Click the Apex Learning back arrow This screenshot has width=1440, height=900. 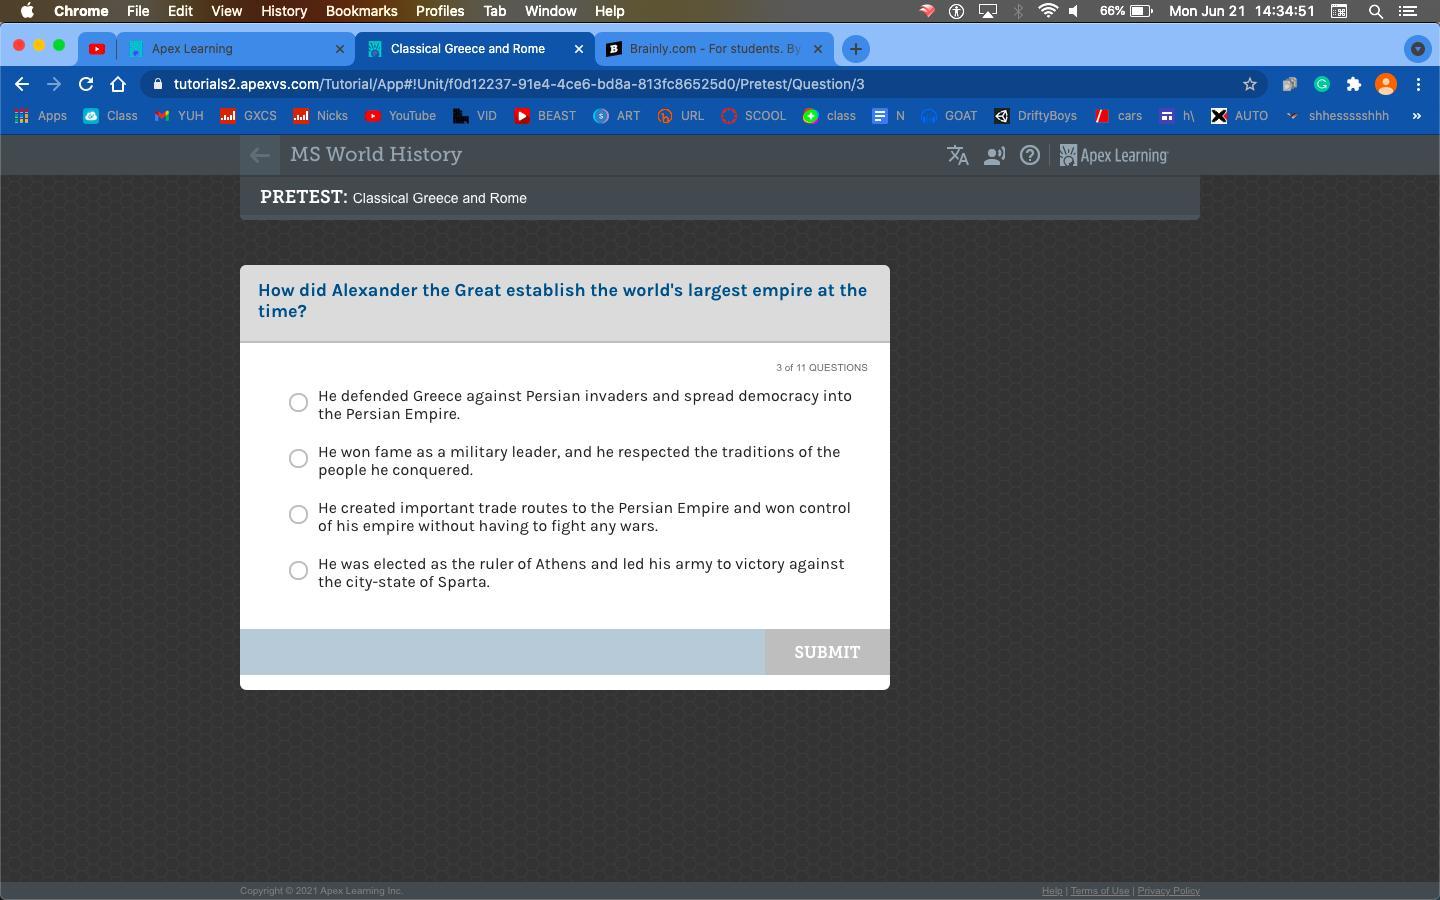(x=259, y=155)
